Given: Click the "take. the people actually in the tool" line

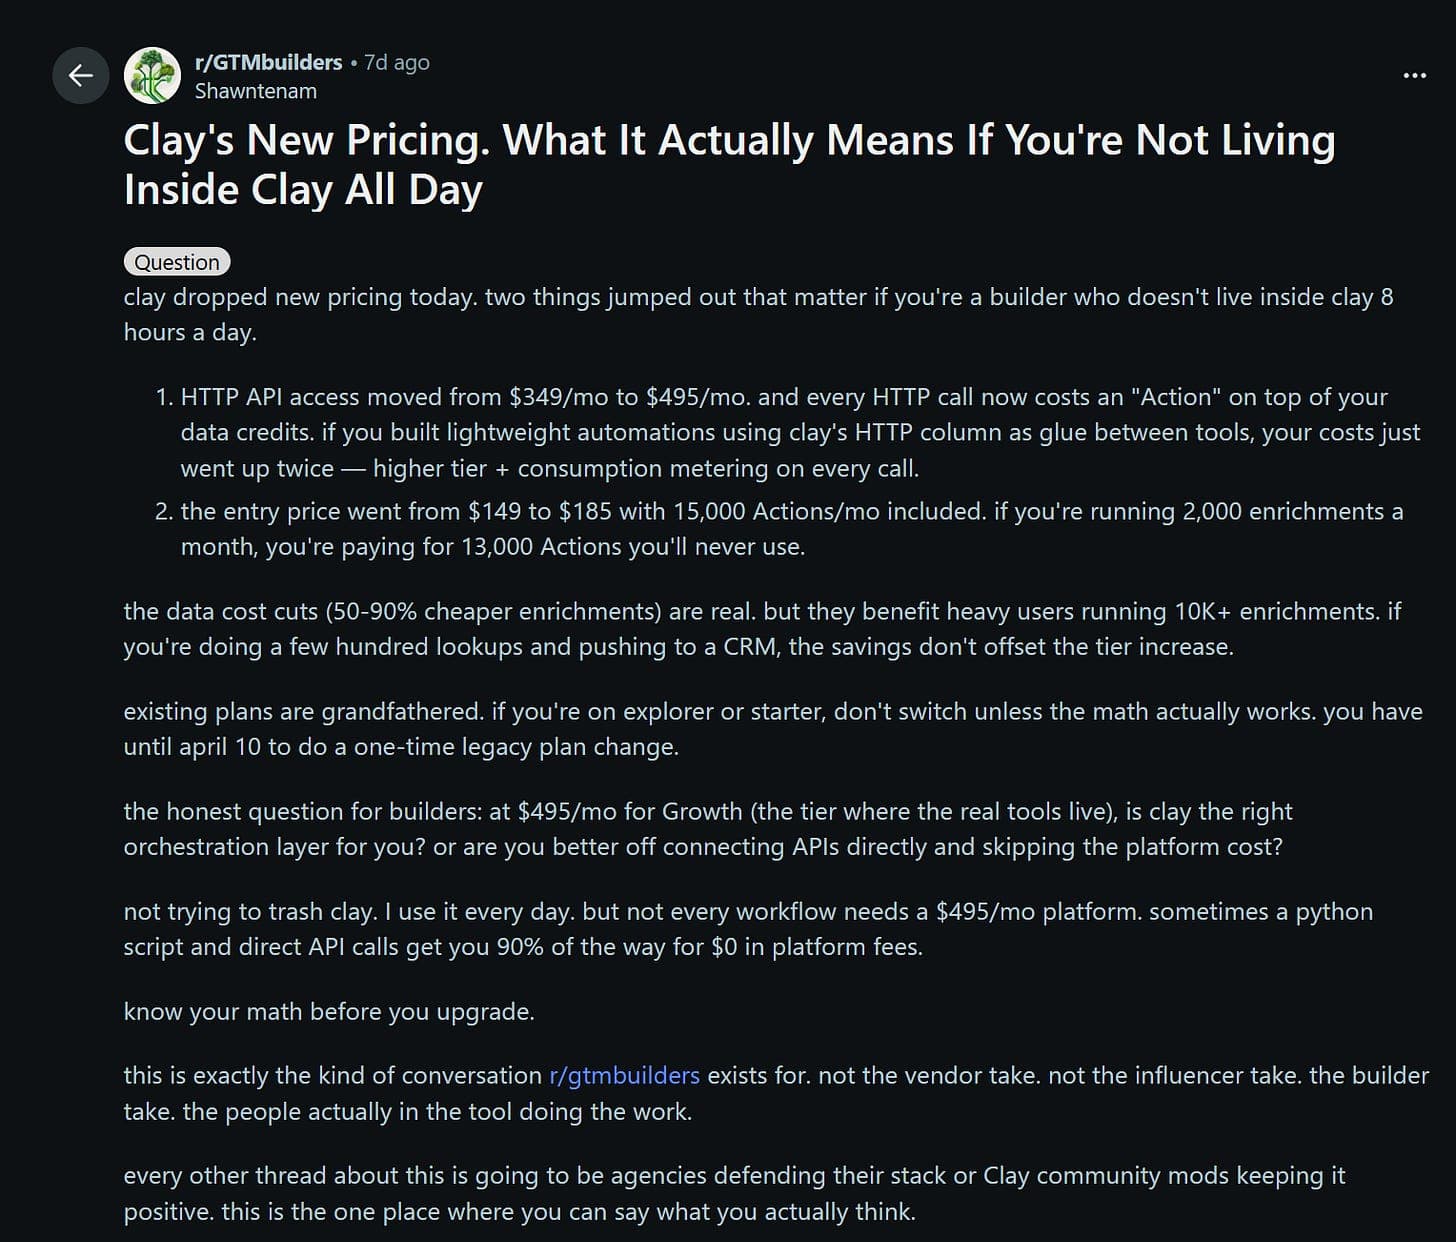Looking at the screenshot, I should 407,1111.
